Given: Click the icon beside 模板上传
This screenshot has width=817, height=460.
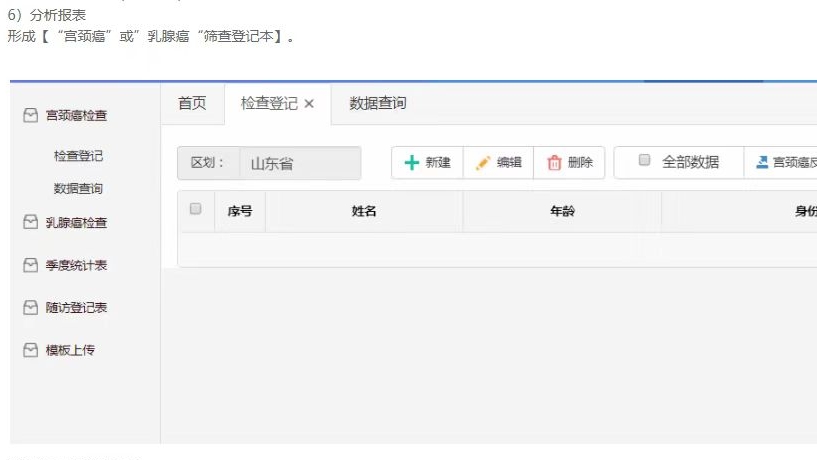Looking at the screenshot, I should click(x=31, y=351).
